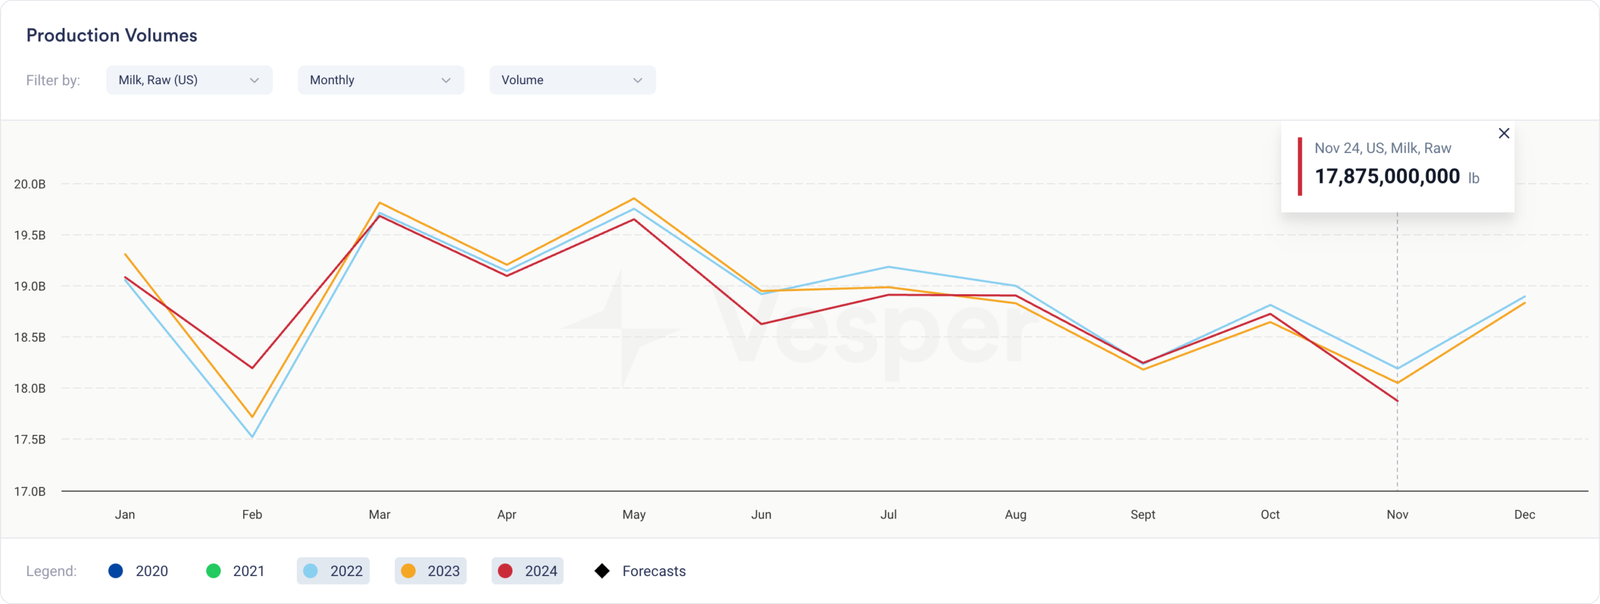Click the light blue 2022 line at Dec

[1524, 297]
